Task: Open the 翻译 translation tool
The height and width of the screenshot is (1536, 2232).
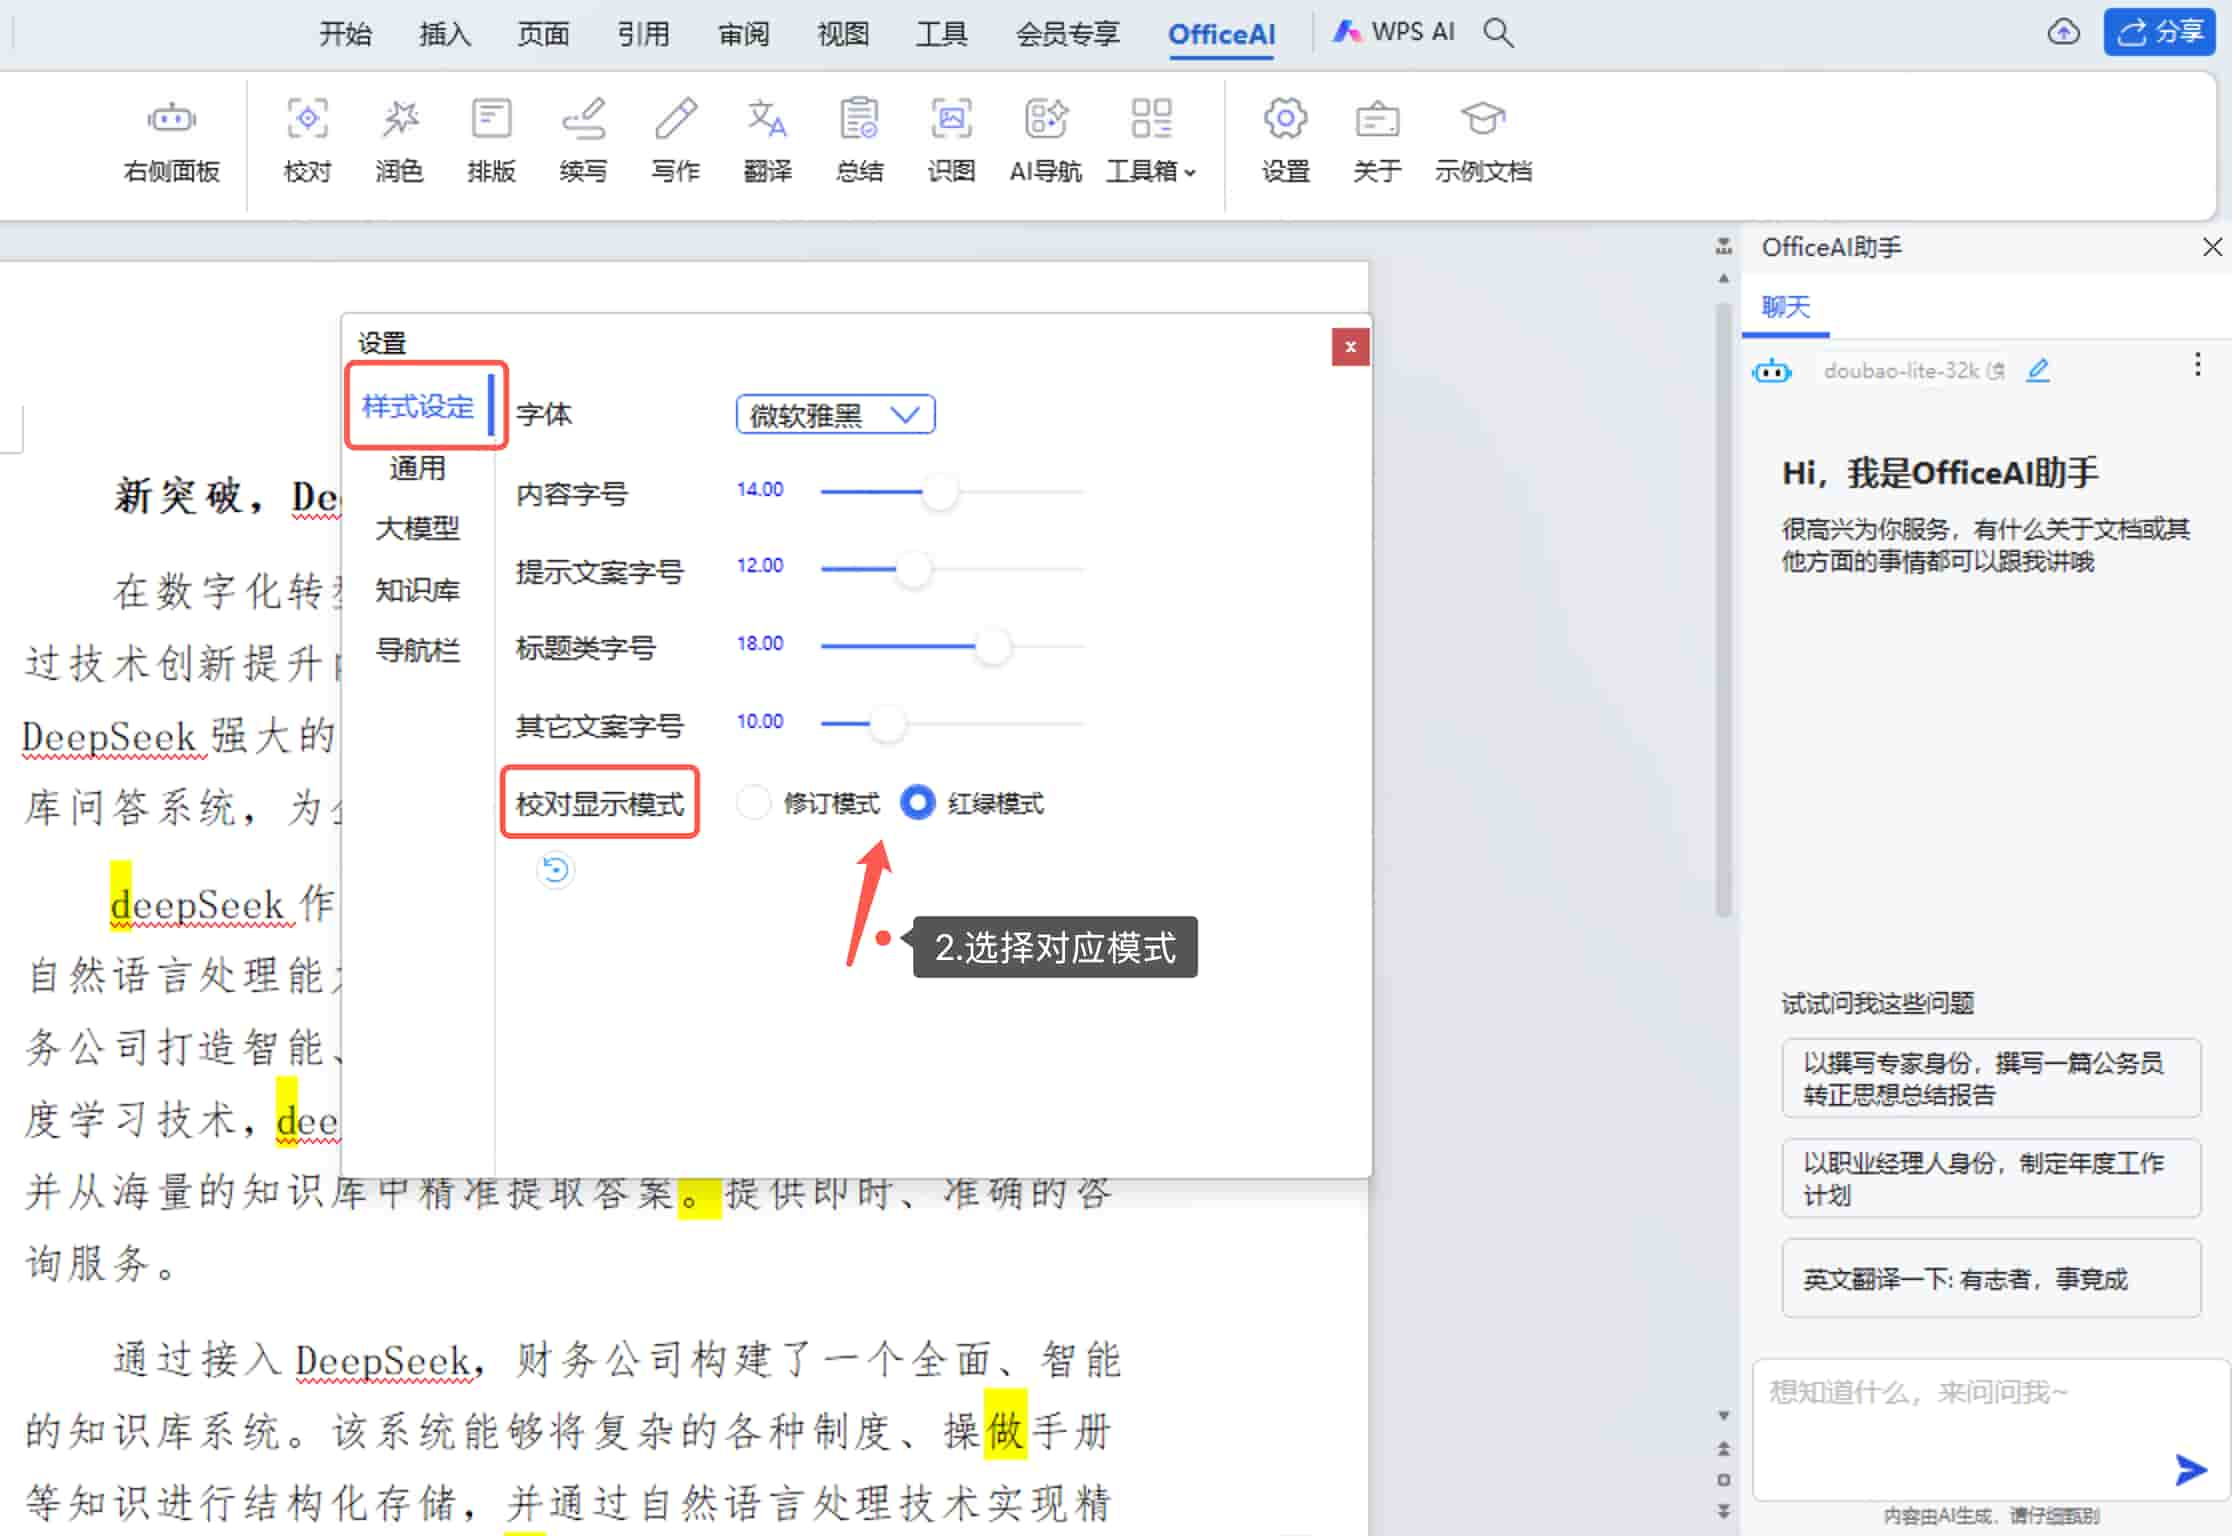Action: point(767,140)
